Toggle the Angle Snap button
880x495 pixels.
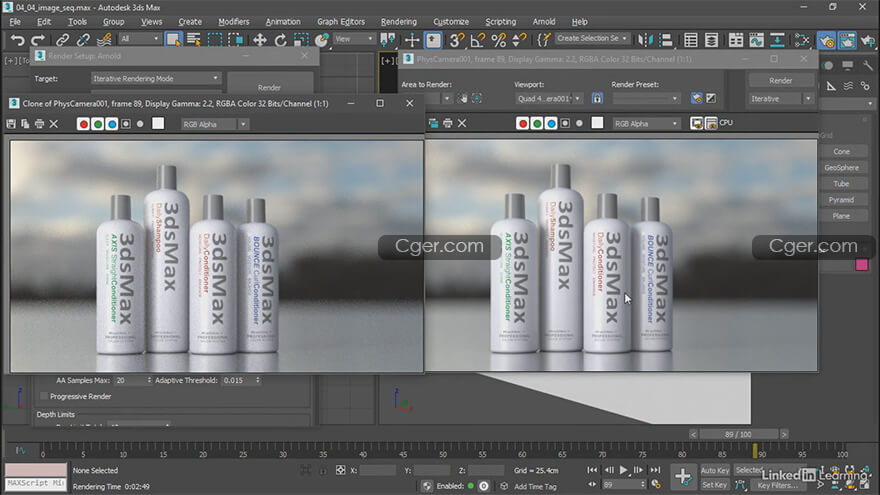tap(478, 40)
